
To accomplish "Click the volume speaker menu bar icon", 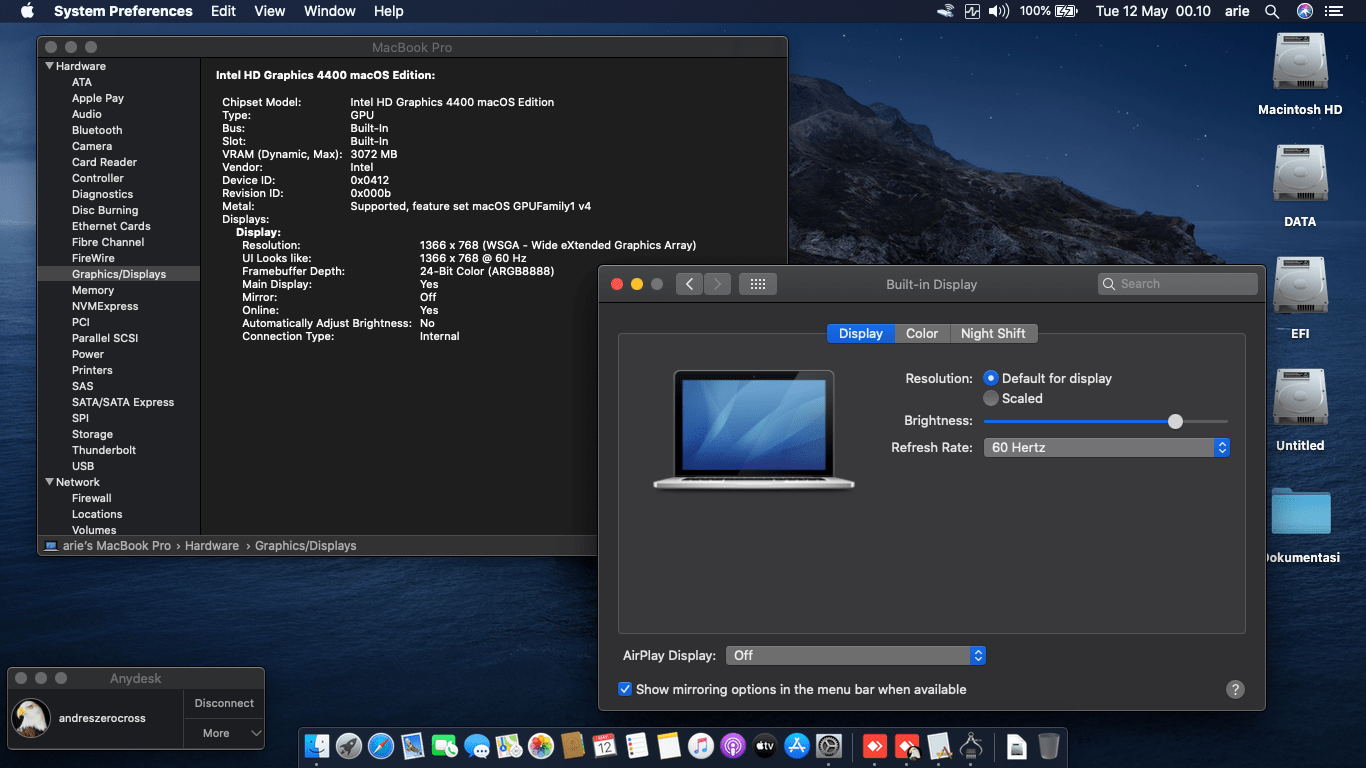I will (x=998, y=11).
